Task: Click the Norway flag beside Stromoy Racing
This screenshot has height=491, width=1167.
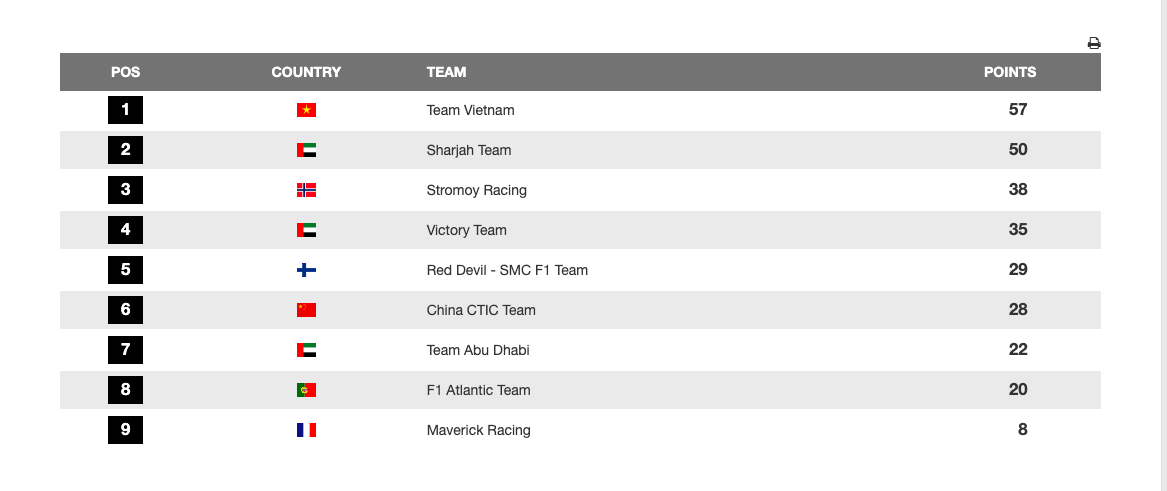Action: (x=306, y=190)
